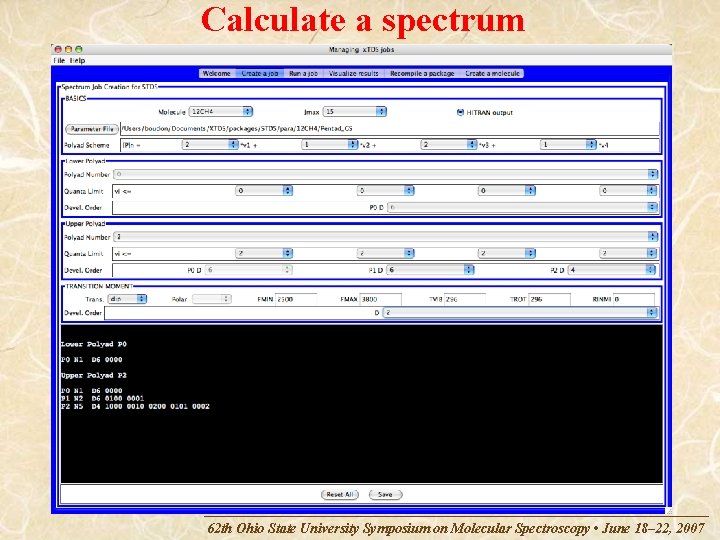720x540 pixels.
Task: Click the Parameter File button
Action: tap(92, 129)
